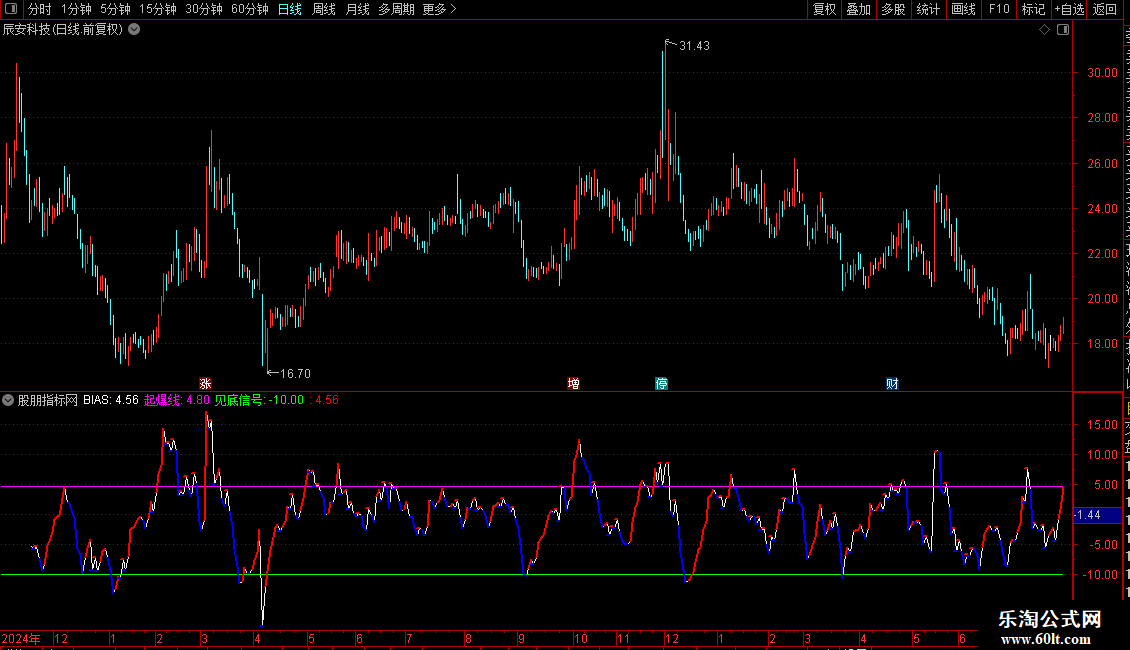The height and width of the screenshot is (650, 1130).
Task: Click the 叠加 overlay button
Action: (859, 9)
